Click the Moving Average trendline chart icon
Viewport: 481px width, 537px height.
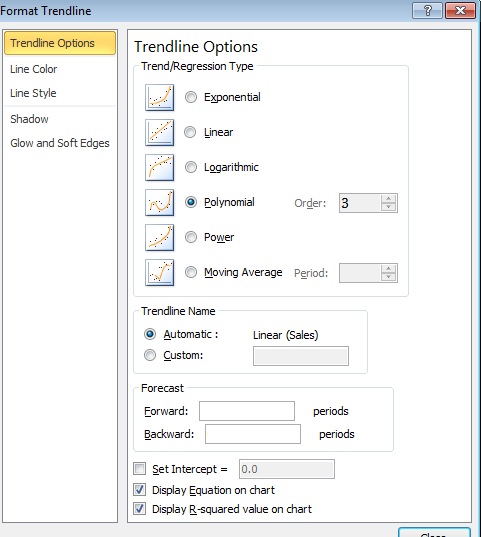[159, 273]
